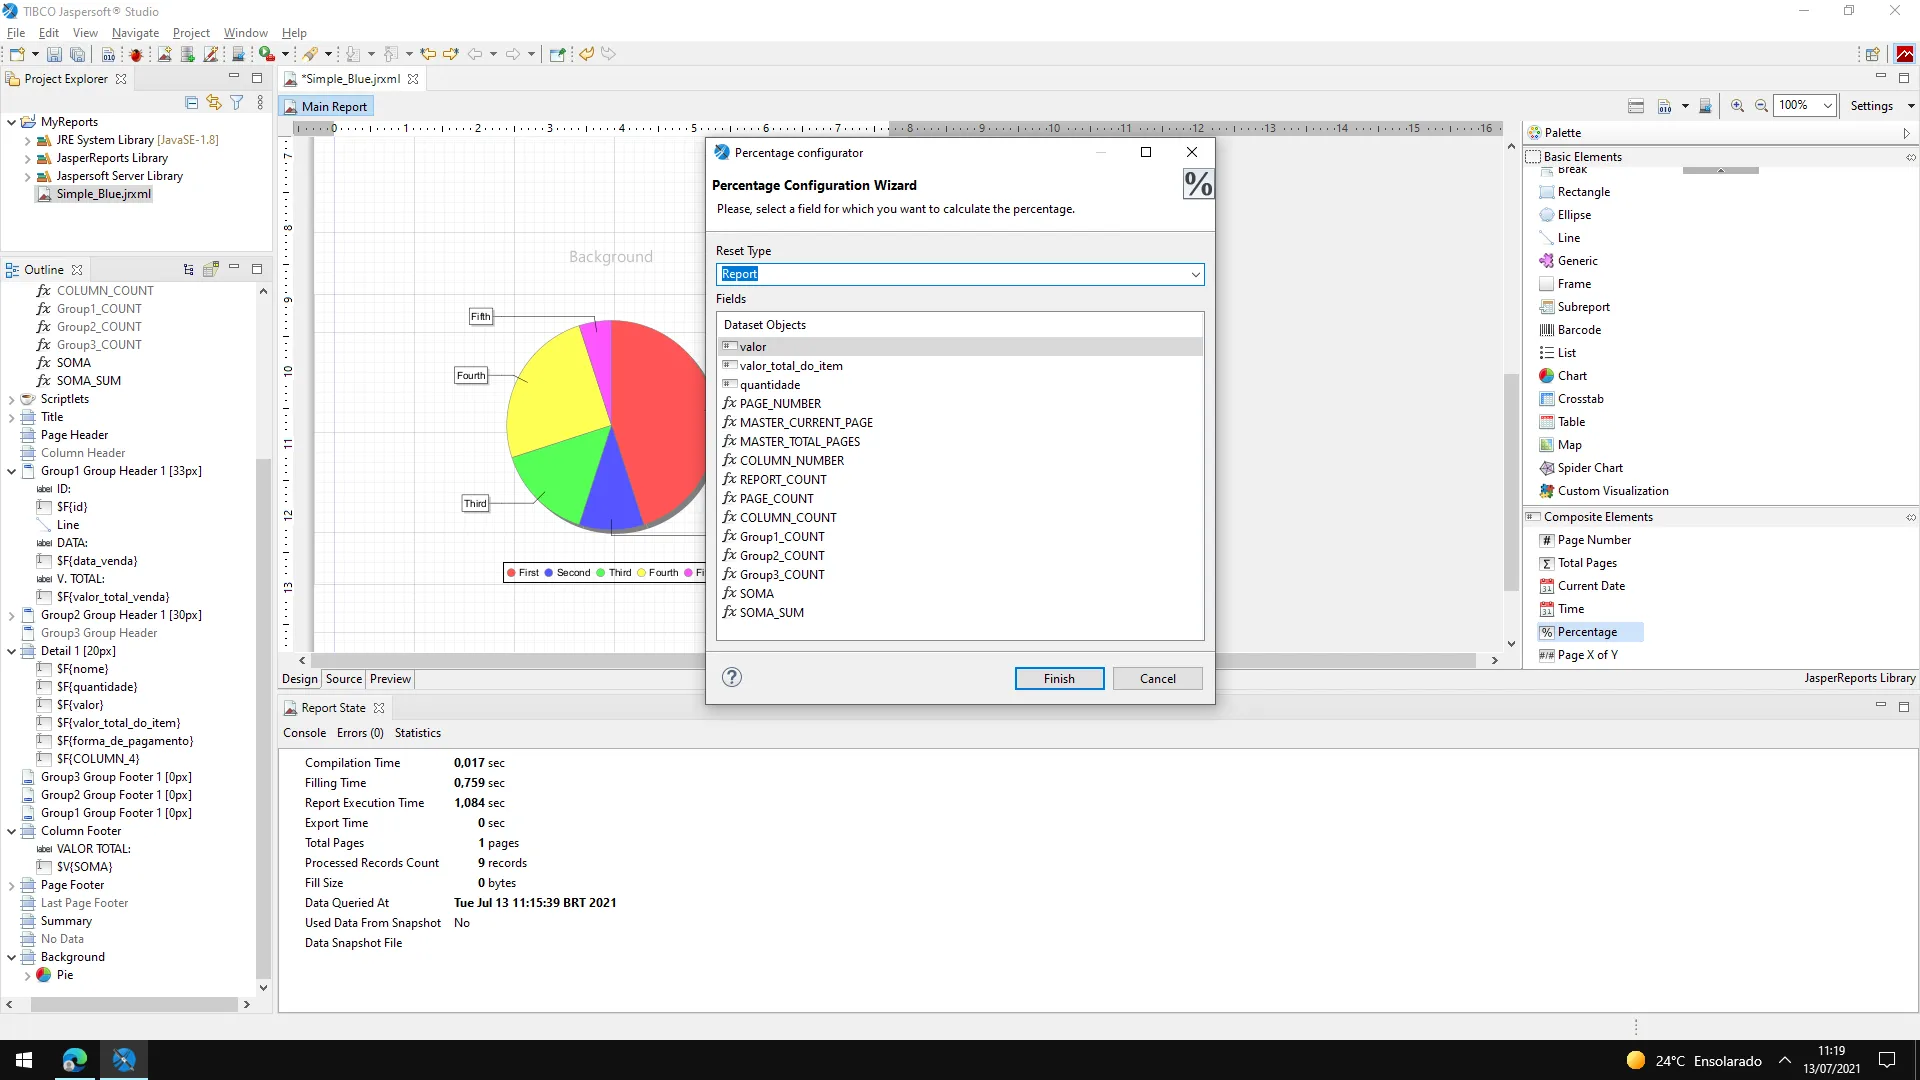Open the Reset Type combo box
1920x1080 pixels.
(1195, 274)
